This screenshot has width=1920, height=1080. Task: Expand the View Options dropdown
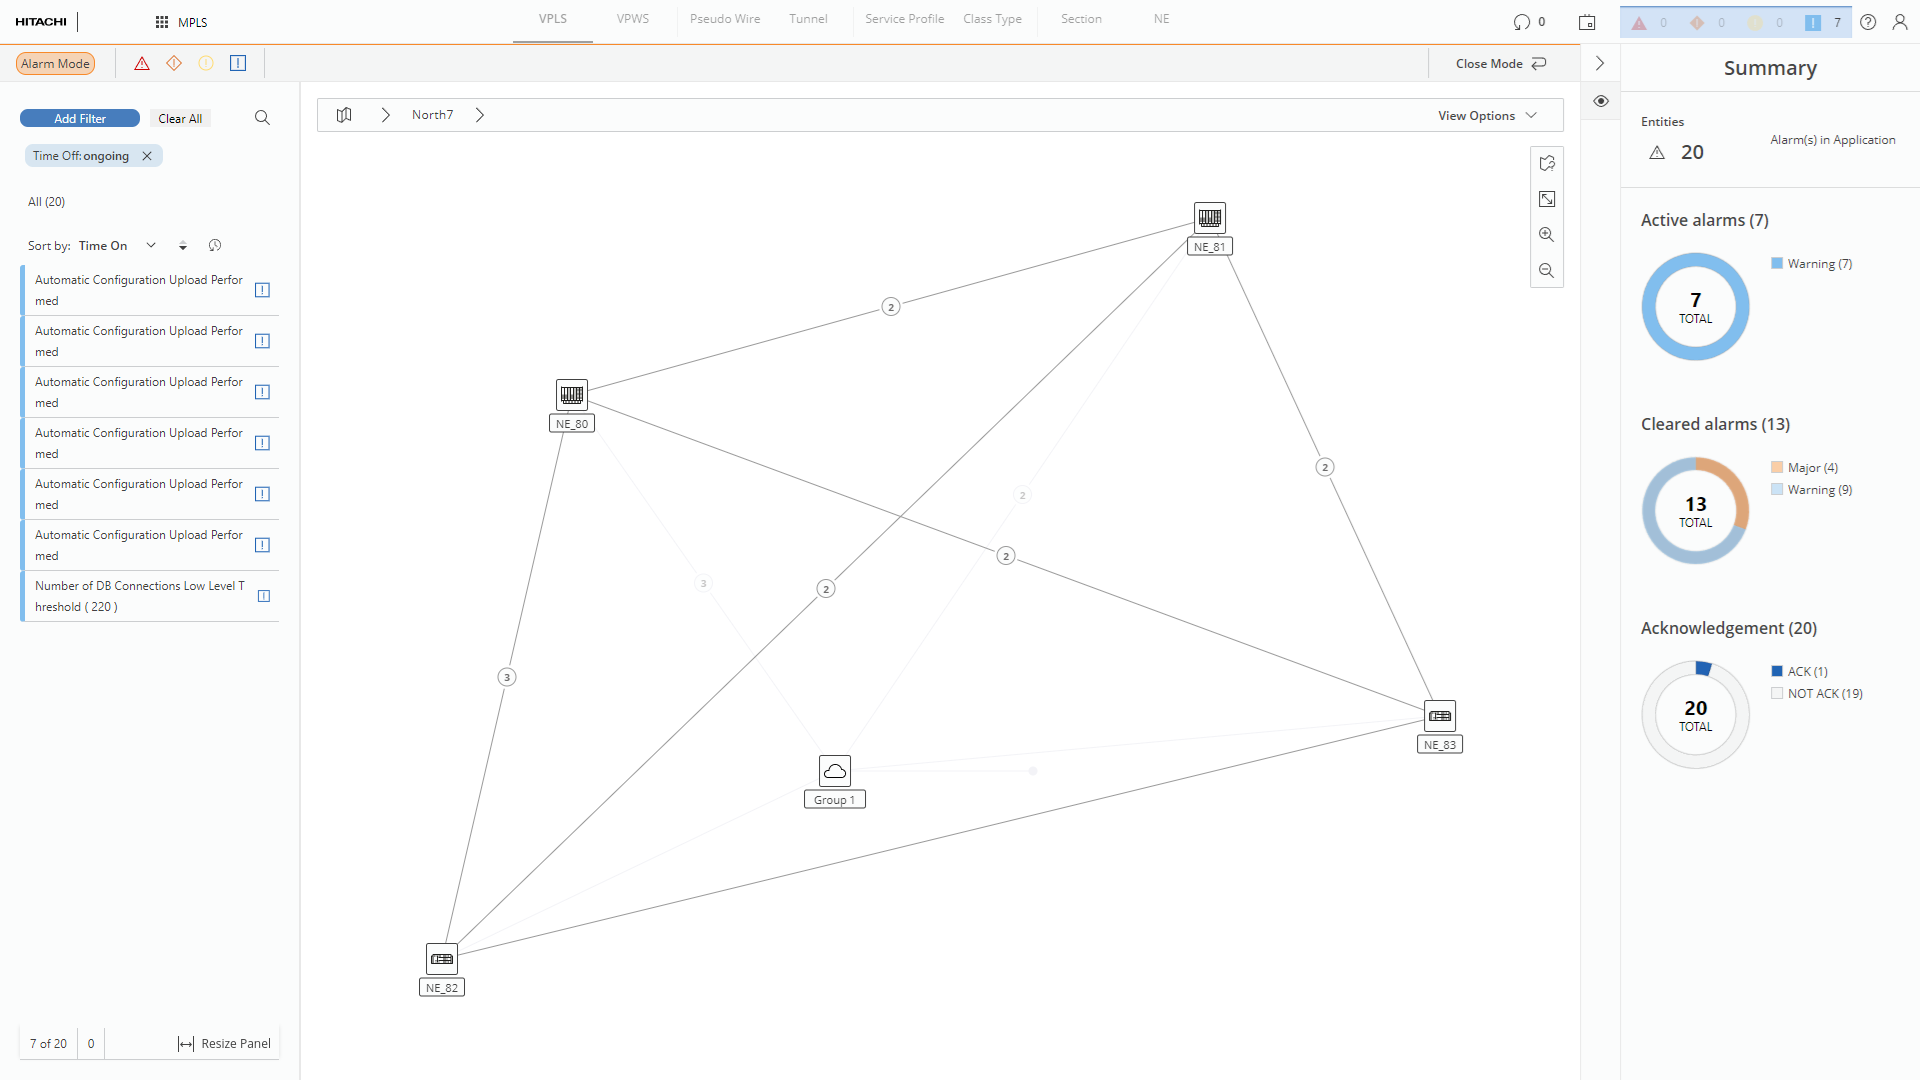tap(1487, 115)
